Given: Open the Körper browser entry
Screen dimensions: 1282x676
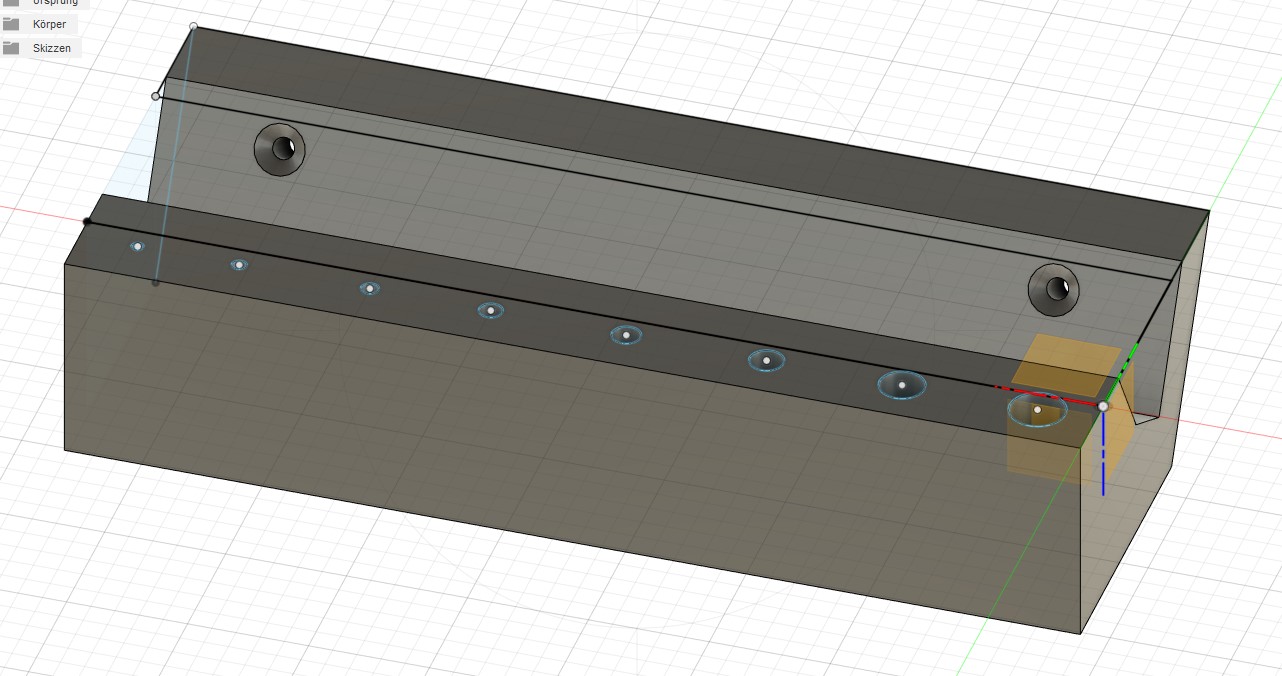Looking at the screenshot, I should (49, 24).
